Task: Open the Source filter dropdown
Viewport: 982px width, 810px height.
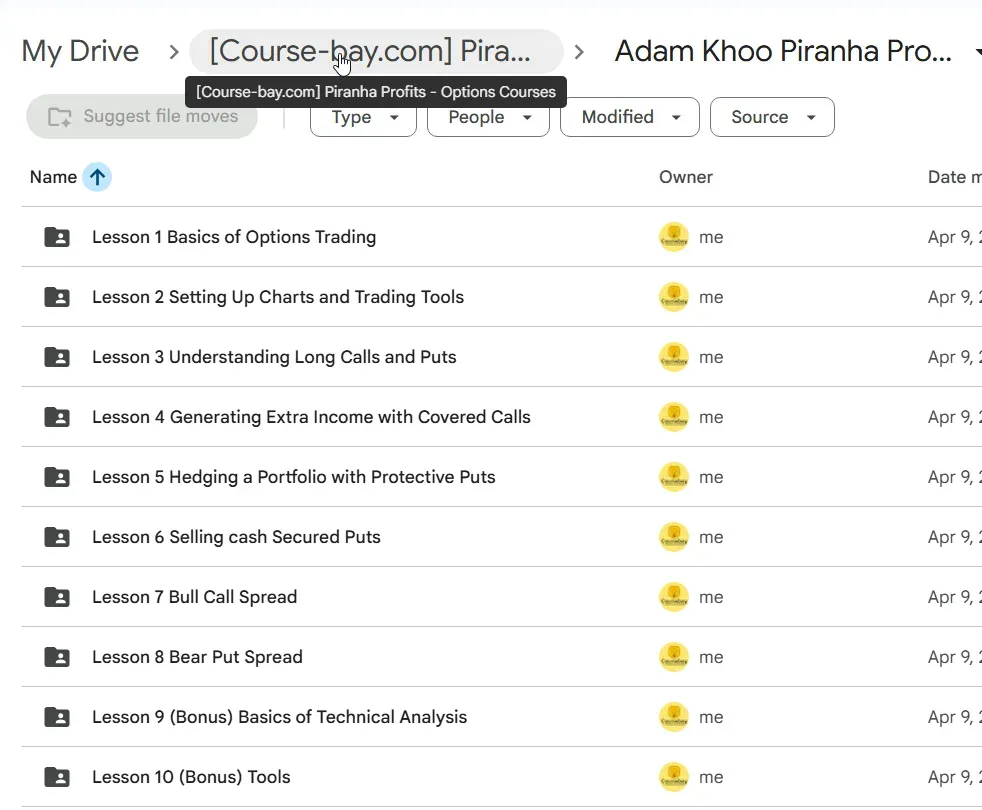Action: (772, 117)
